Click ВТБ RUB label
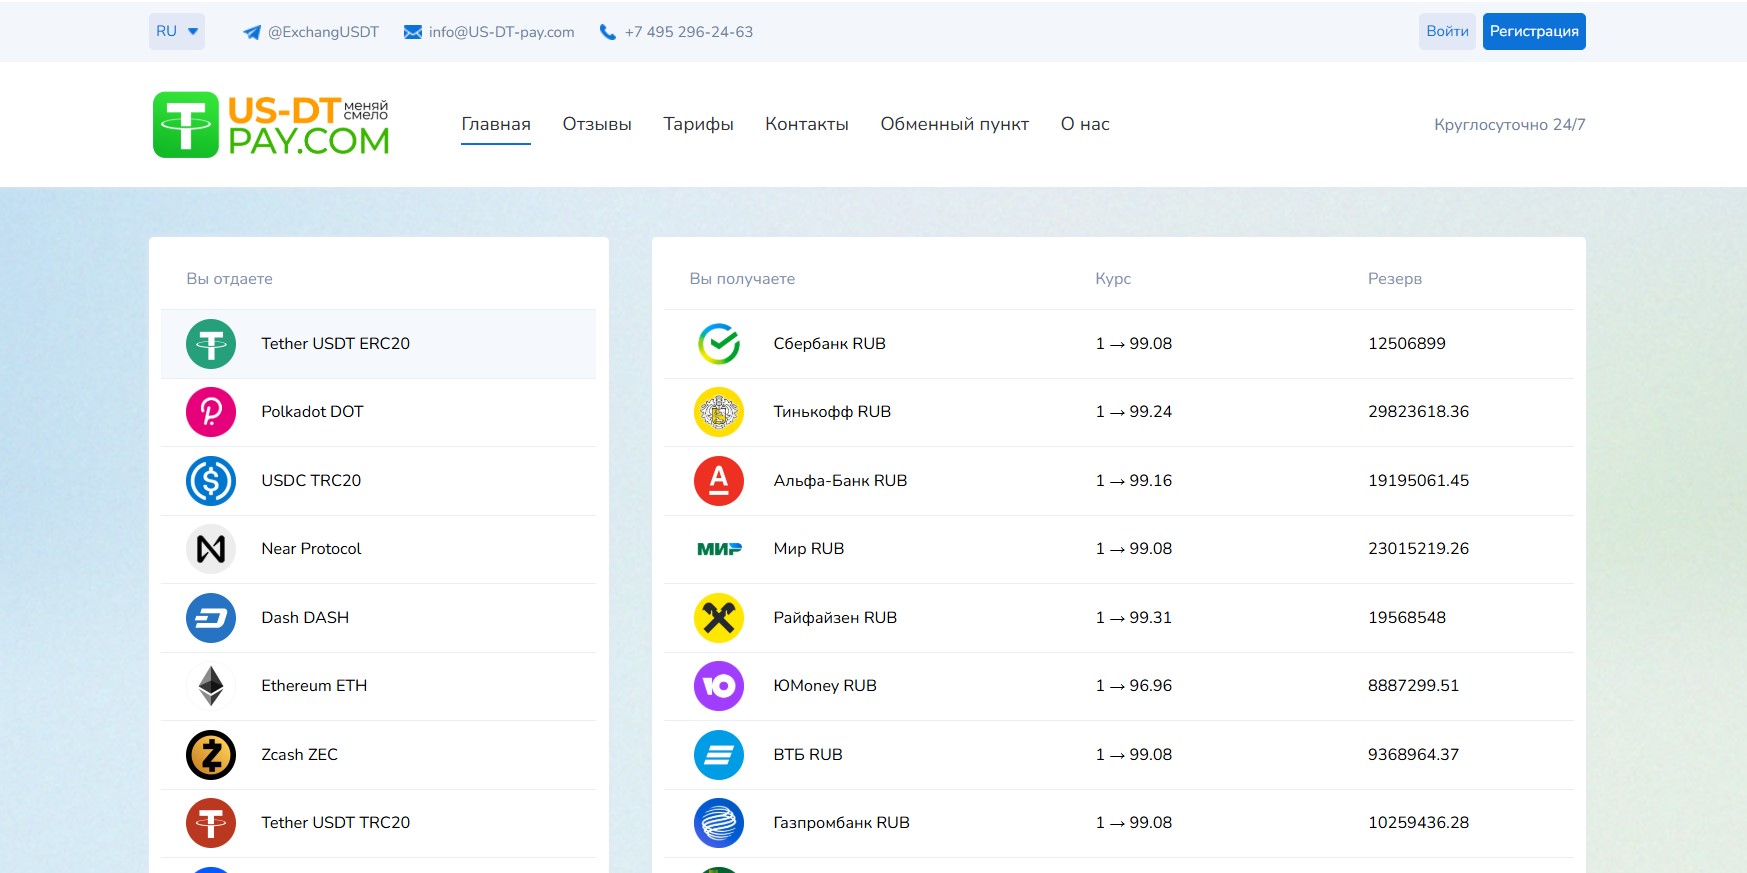The width and height of the screenshot is (1747, 873). (x=807, y=755)
